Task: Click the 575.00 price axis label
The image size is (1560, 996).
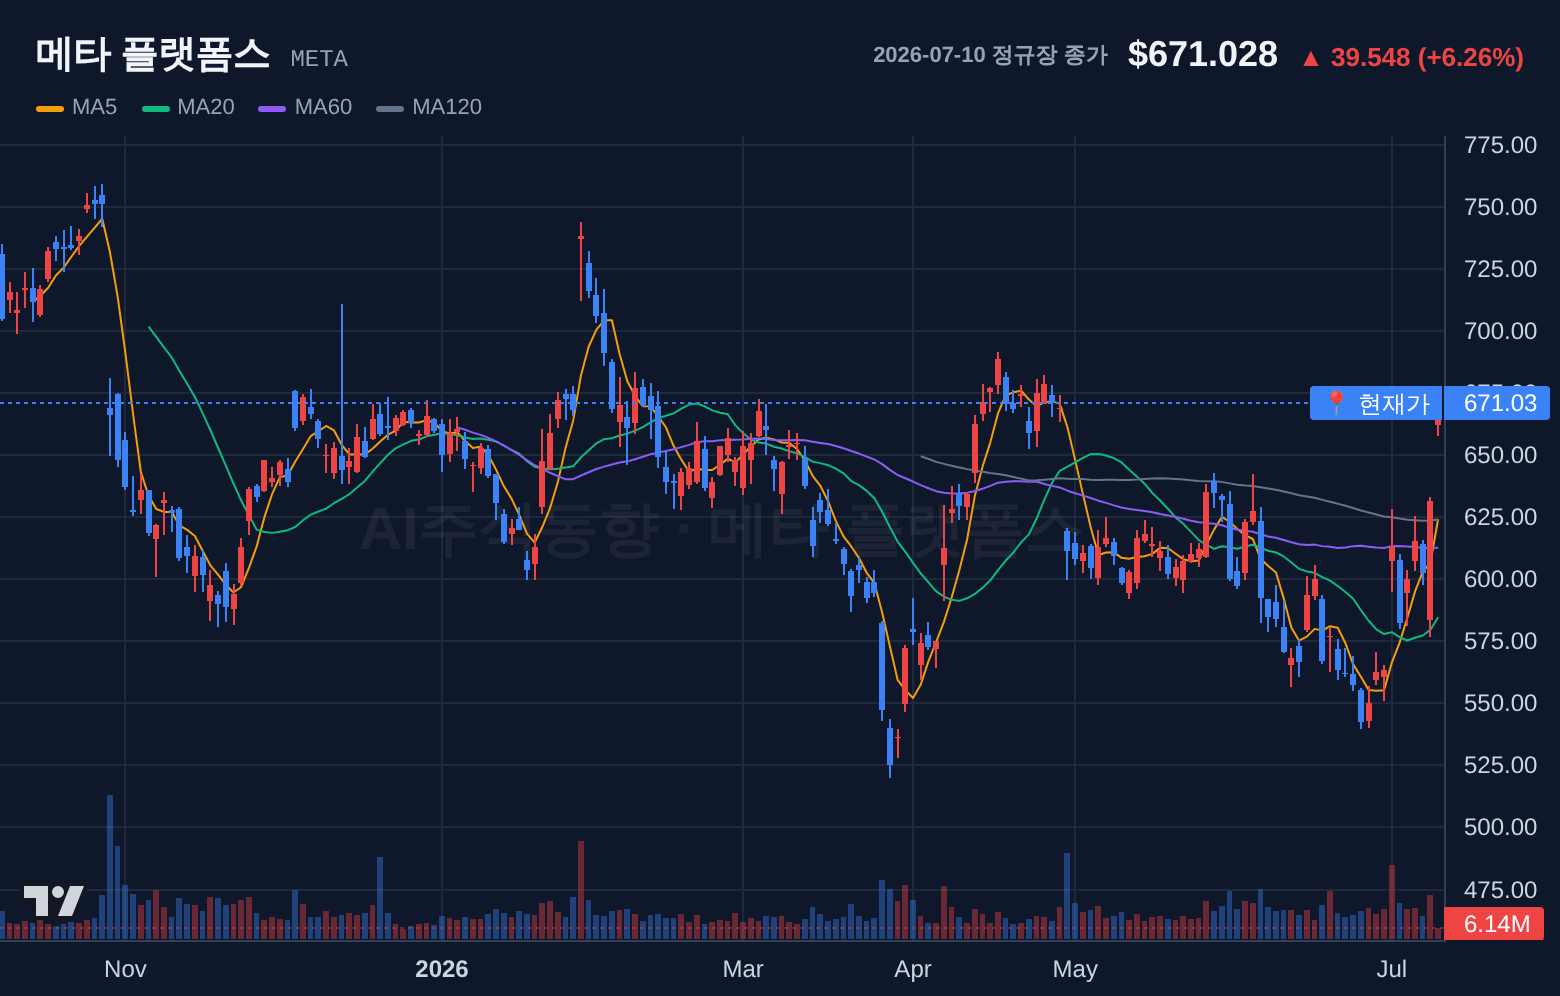Action: click(x=1500, y=641)
